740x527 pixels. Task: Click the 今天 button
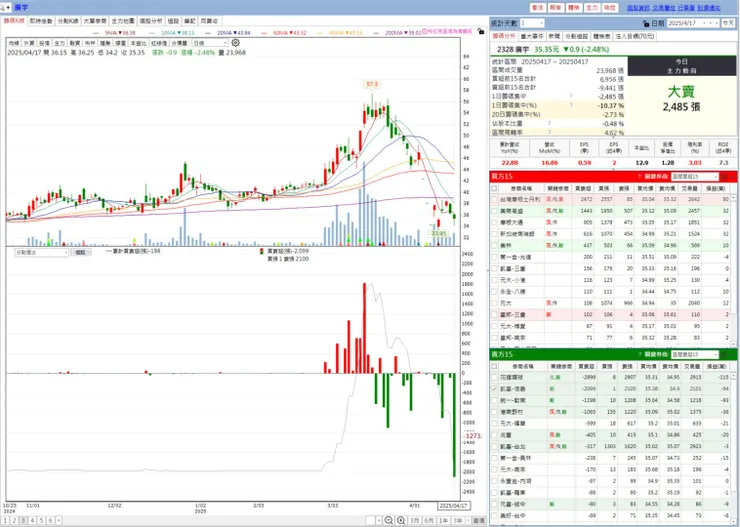[x=727, y=23]
